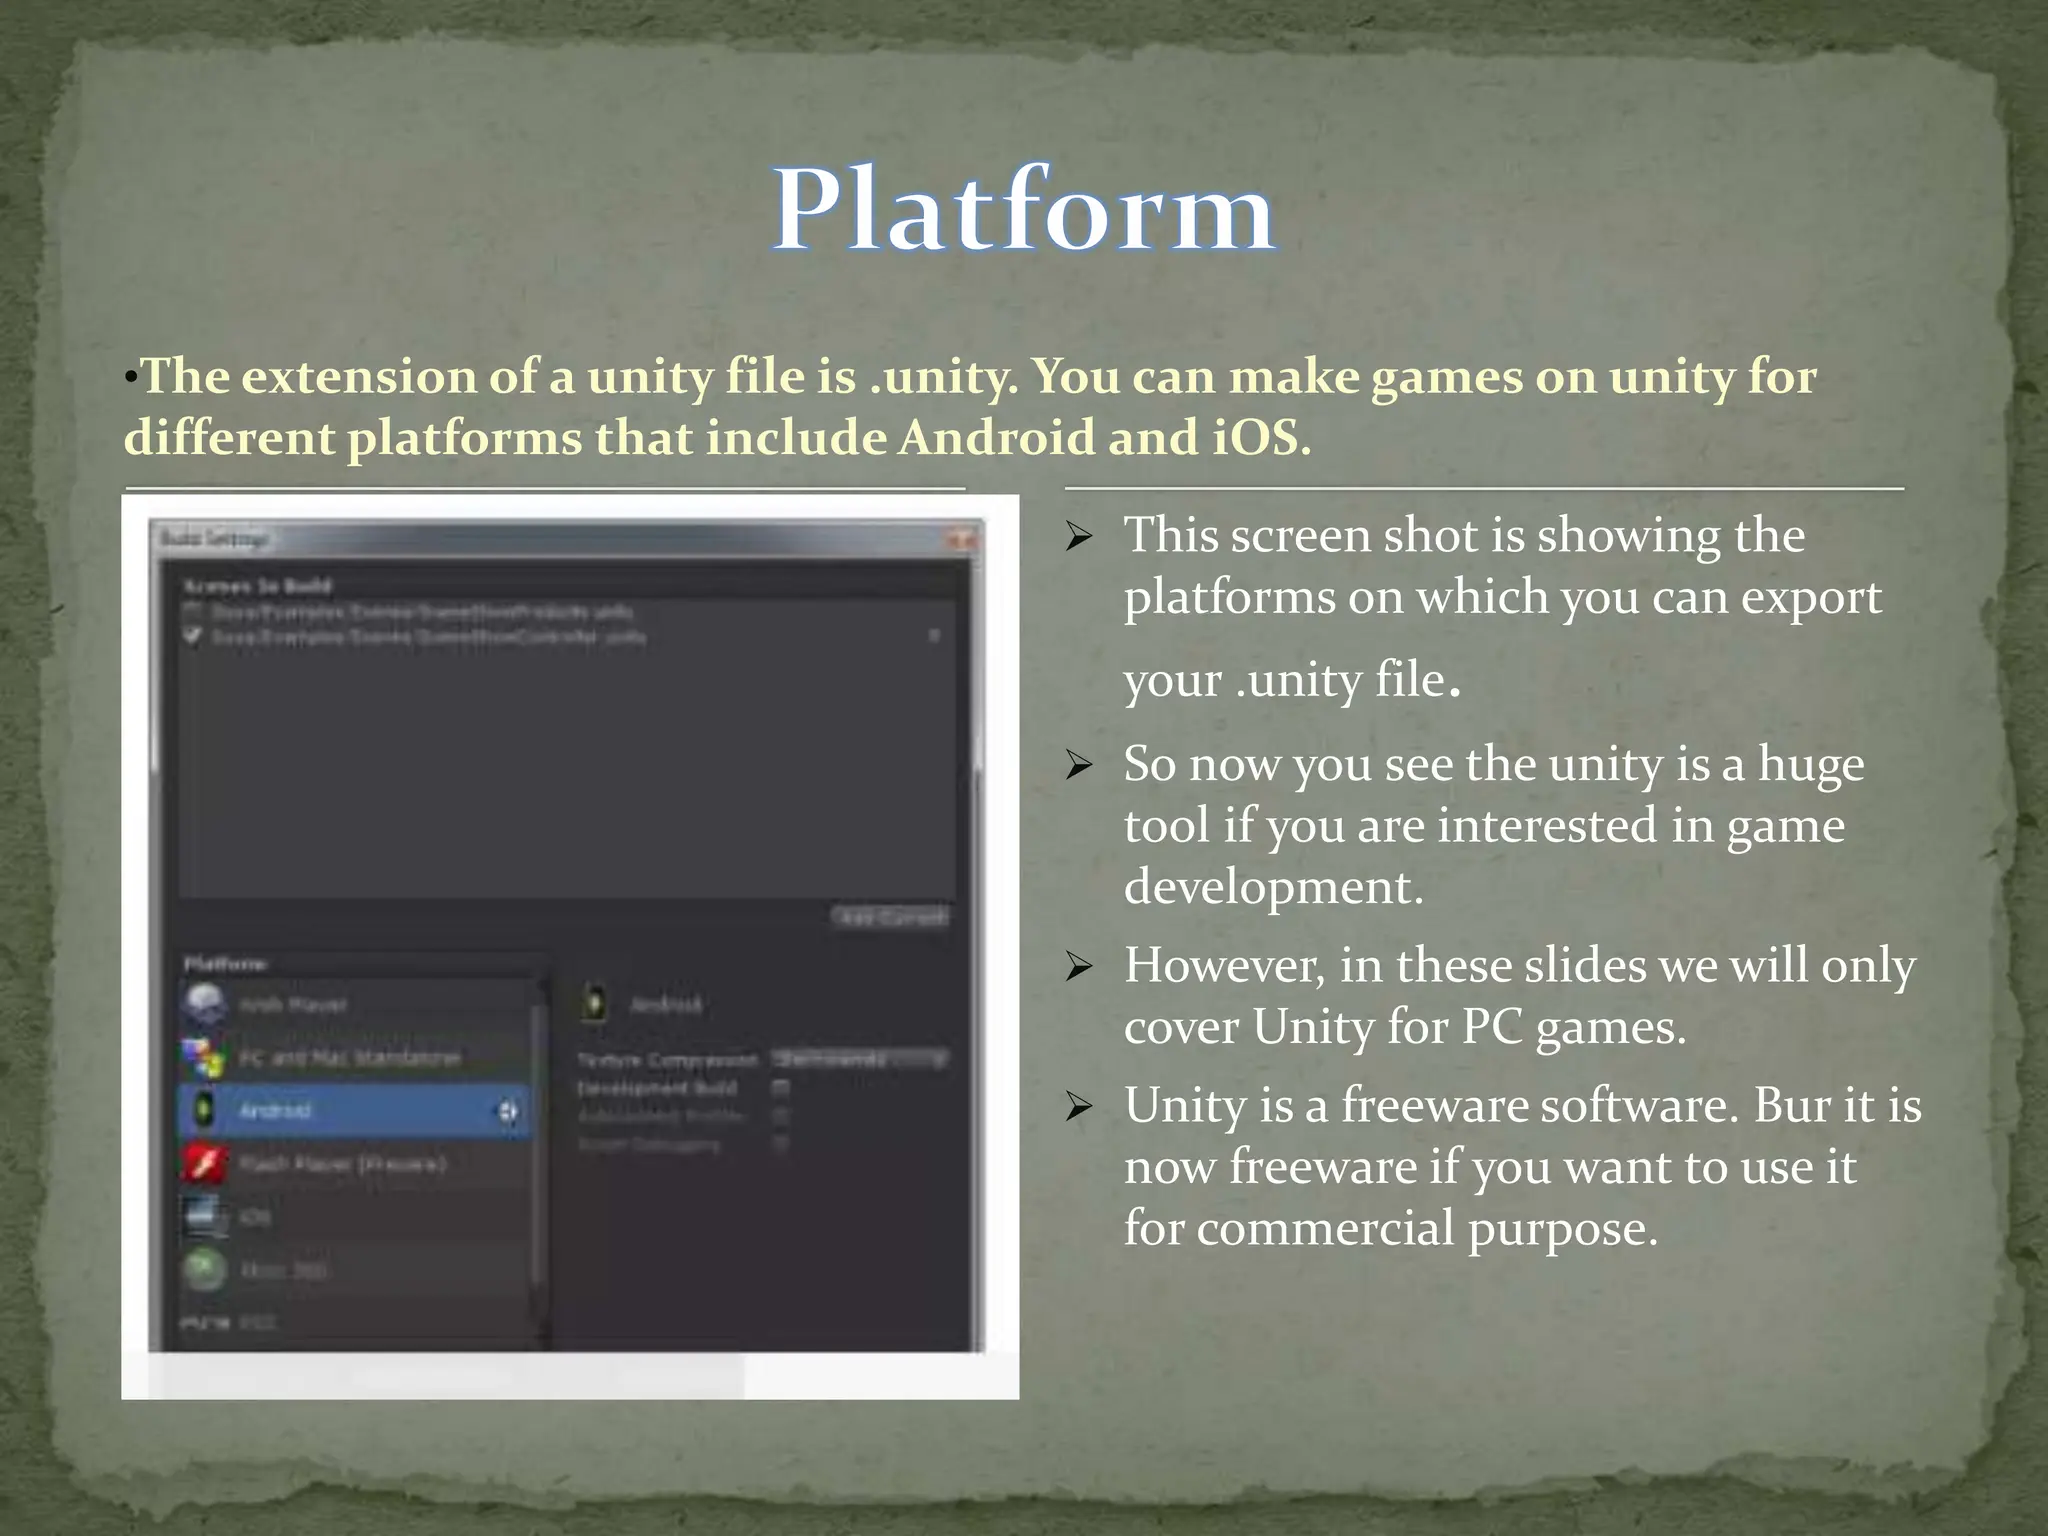
Task: Select the Flash Player (Preview) icon
Action: point(204,1164)
